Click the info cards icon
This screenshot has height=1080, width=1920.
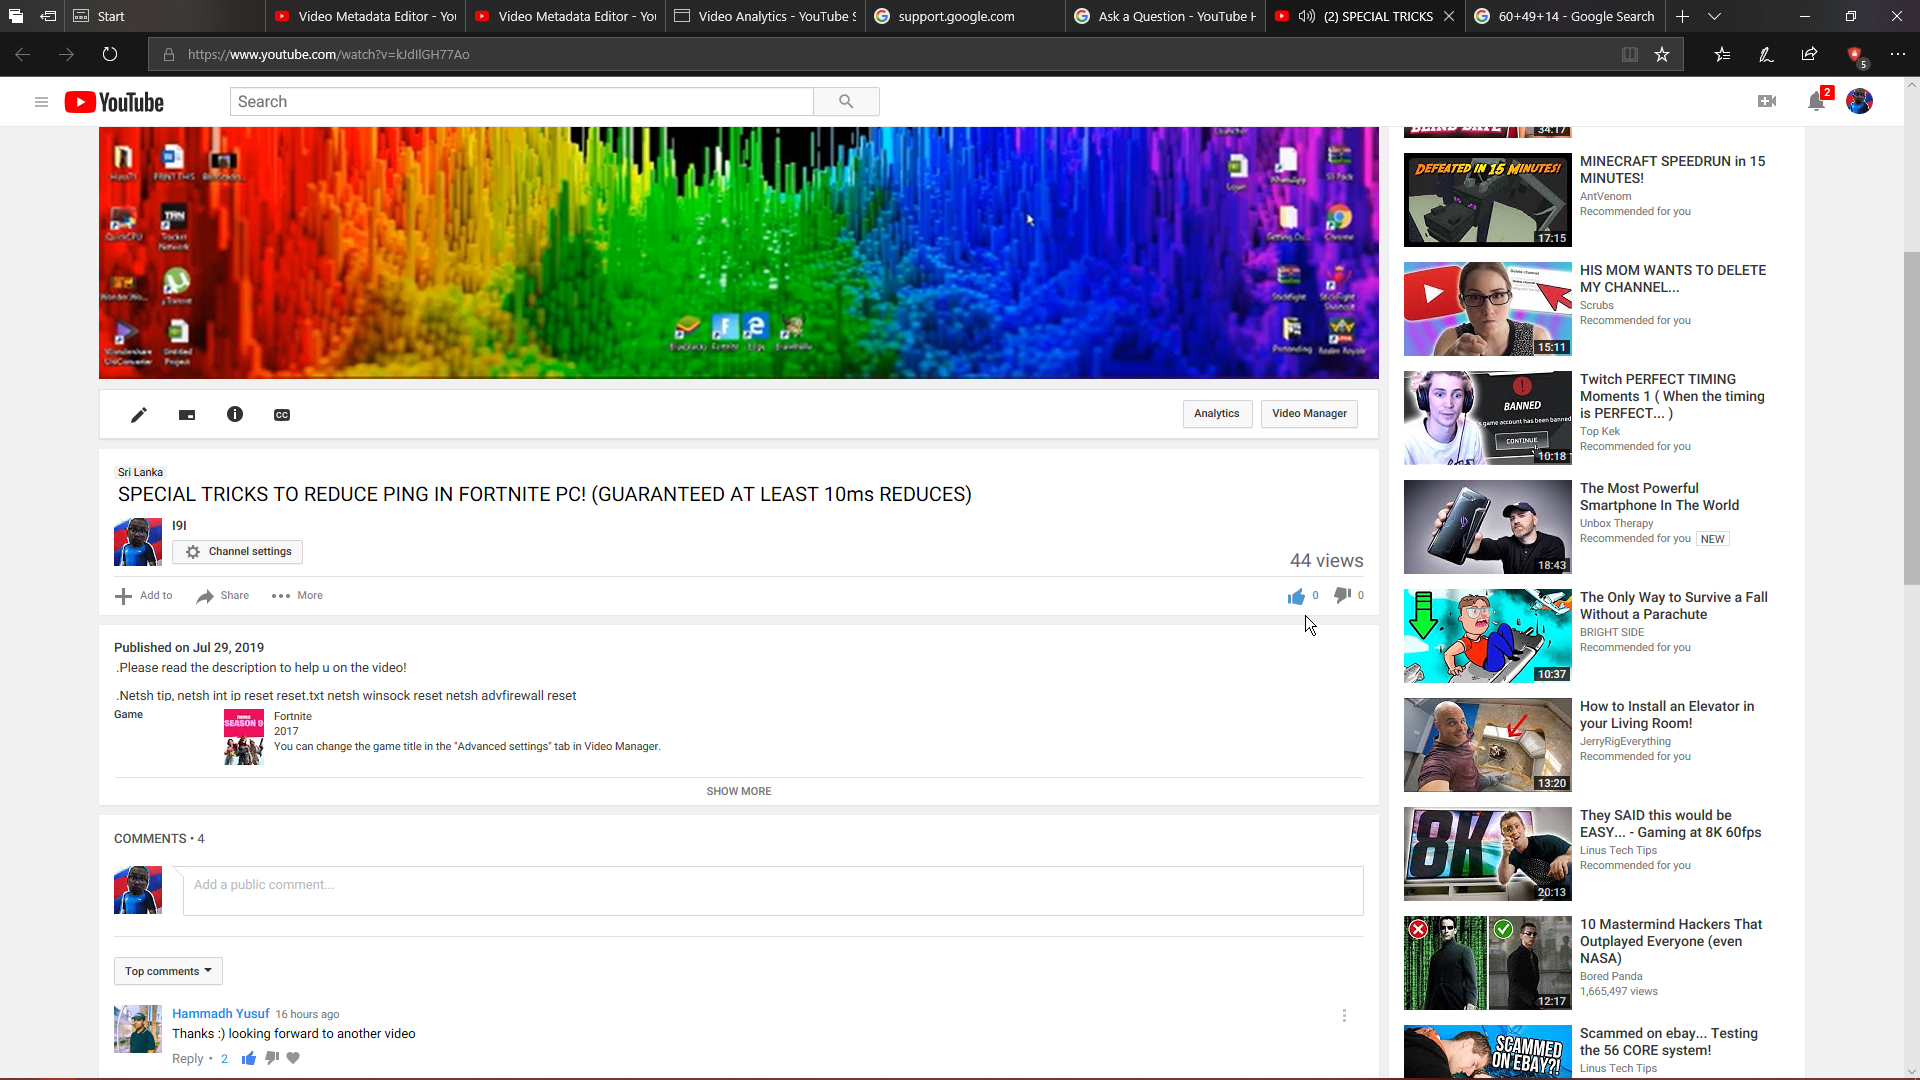tap(235, 414)
